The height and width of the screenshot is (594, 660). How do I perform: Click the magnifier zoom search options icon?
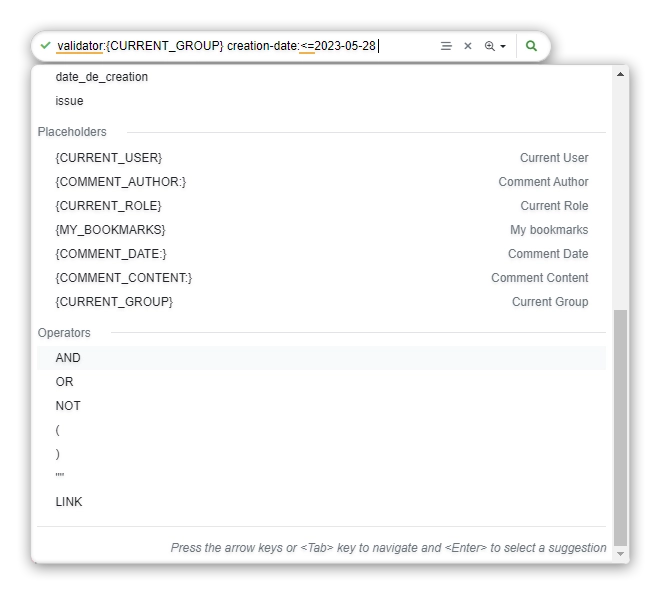click(490, 46)
